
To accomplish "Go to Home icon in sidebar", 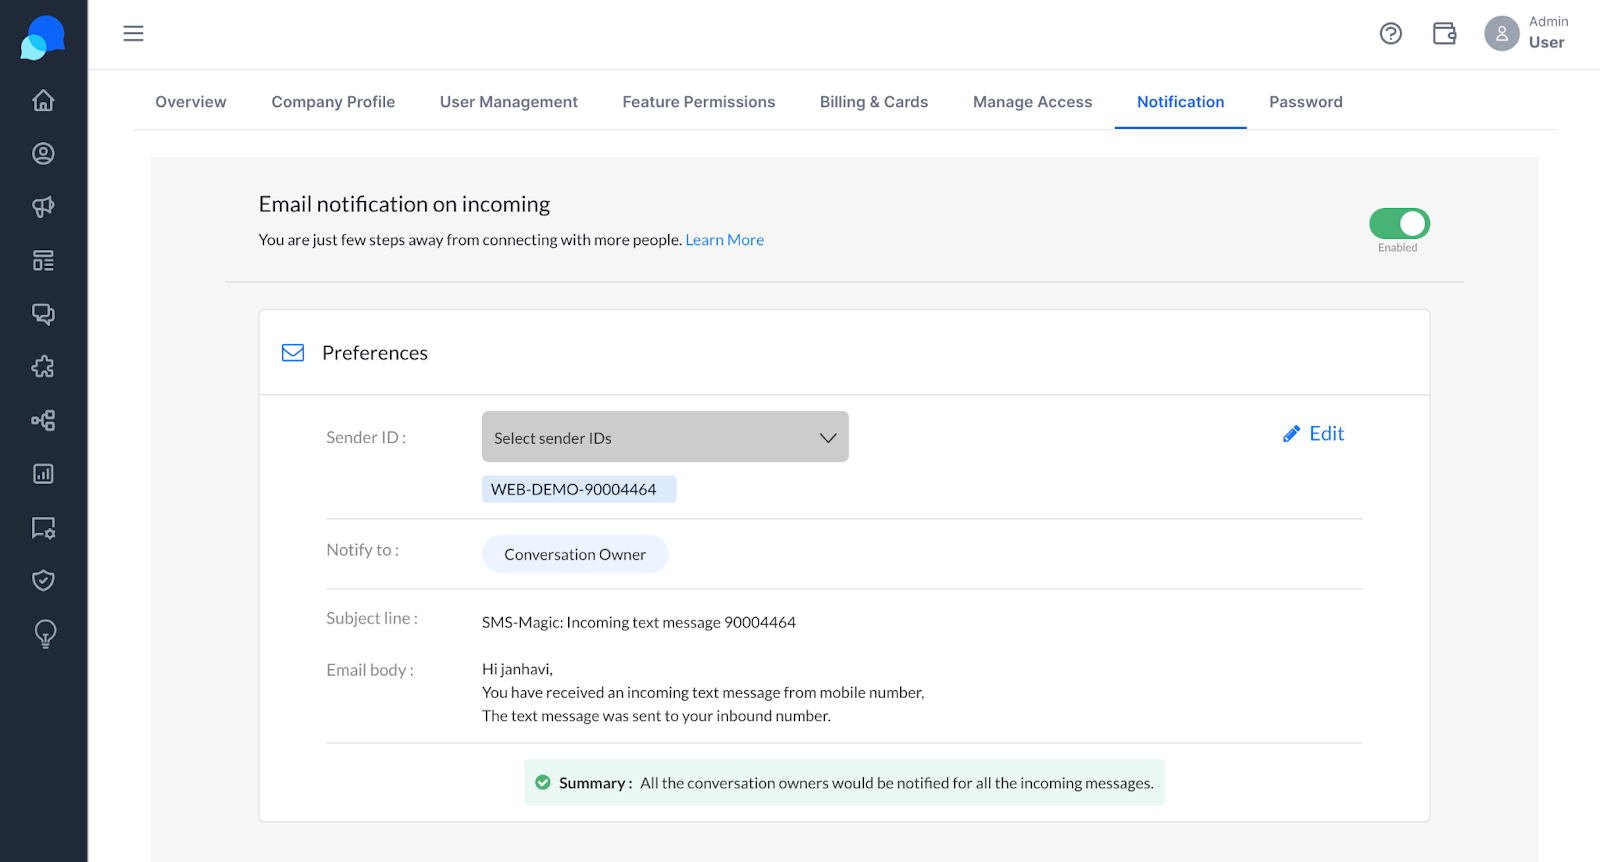I will 43,100.
